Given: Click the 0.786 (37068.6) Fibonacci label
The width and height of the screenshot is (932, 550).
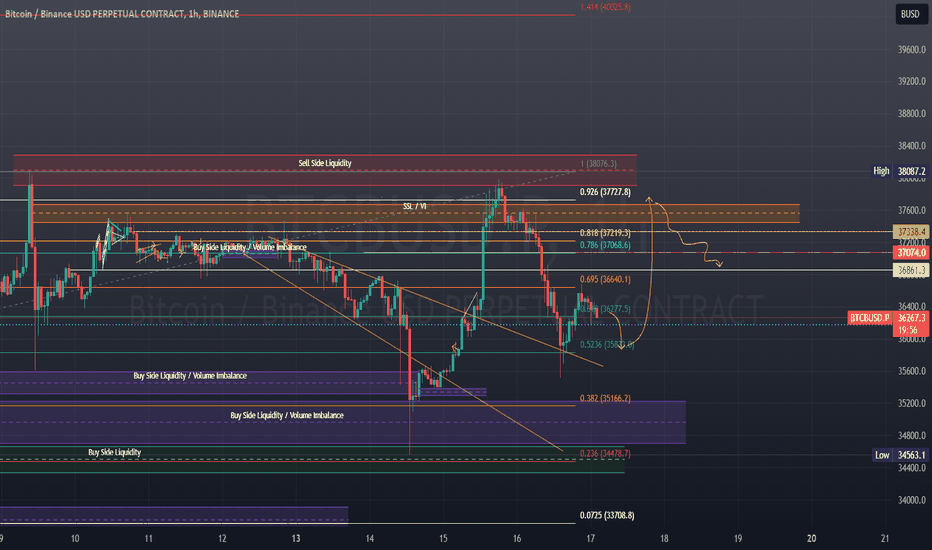Looking at the screenshot, I should tap(605, 245).
